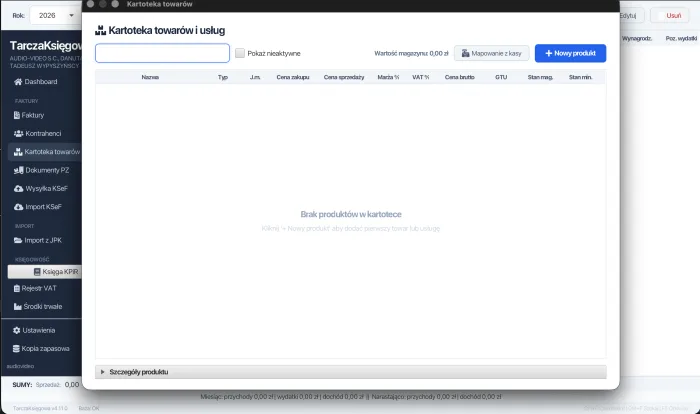
Task: Click the Dashboard home icon in sidebar
Action: point(18,81)
